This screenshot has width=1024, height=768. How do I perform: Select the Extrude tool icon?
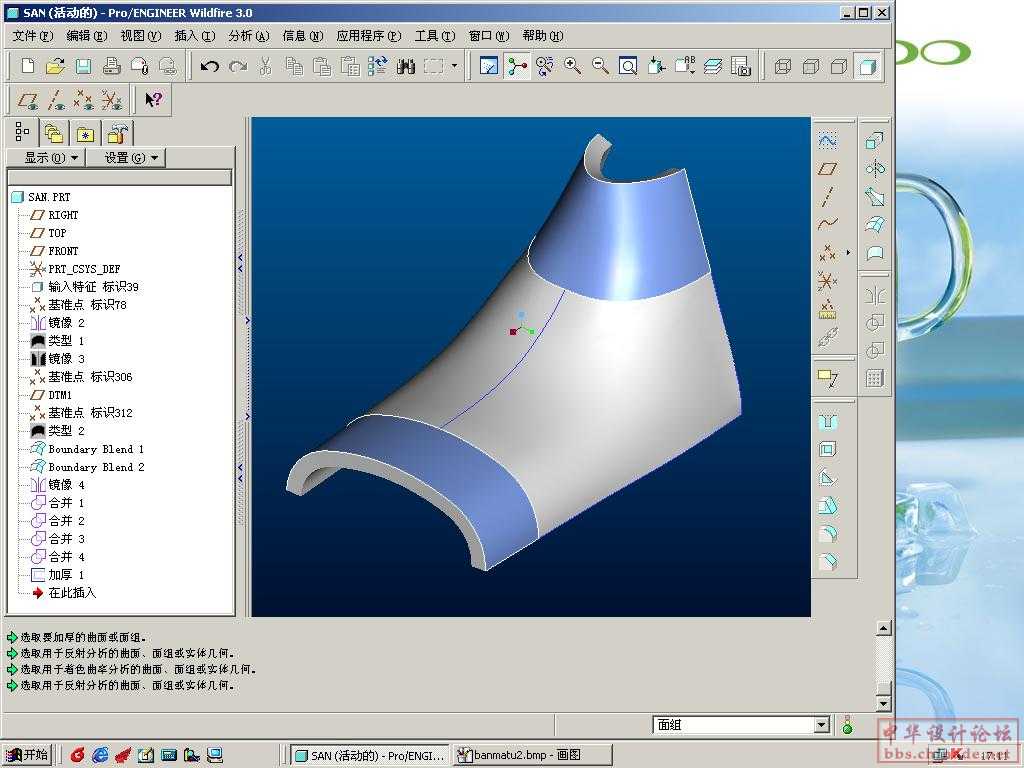[874, 140]
